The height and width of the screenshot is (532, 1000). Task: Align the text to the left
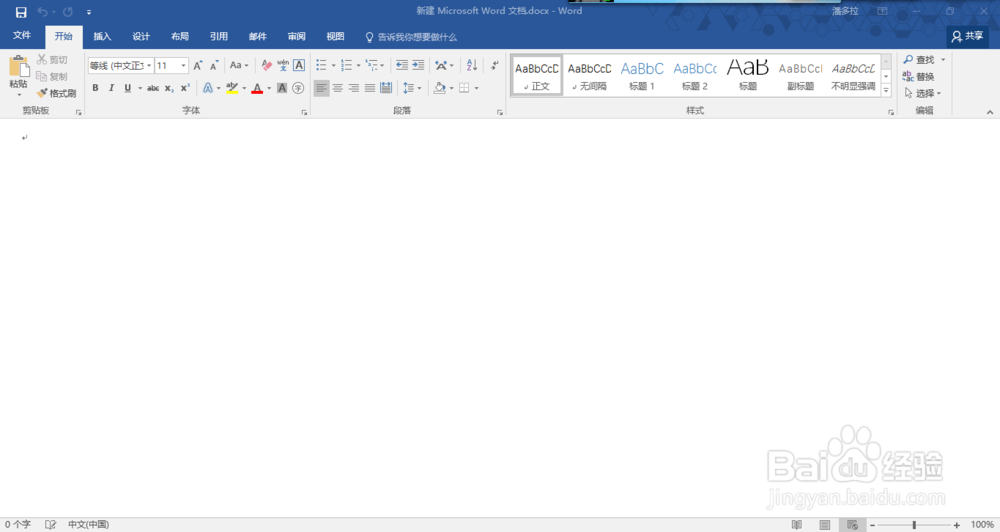coord(321,88)
